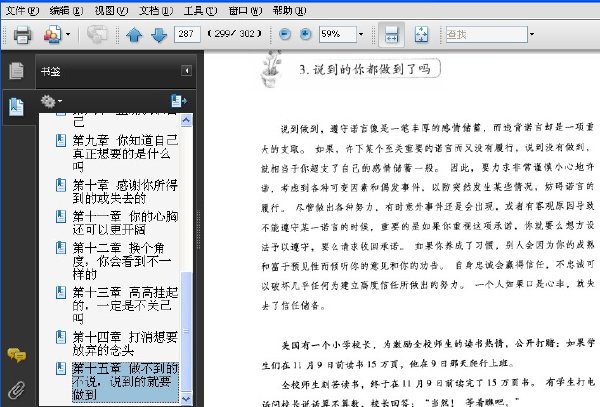The height and width of the screenshot is (407, 600).
Task: Click the new bookmark icon
Action: (x=178, y=101)
